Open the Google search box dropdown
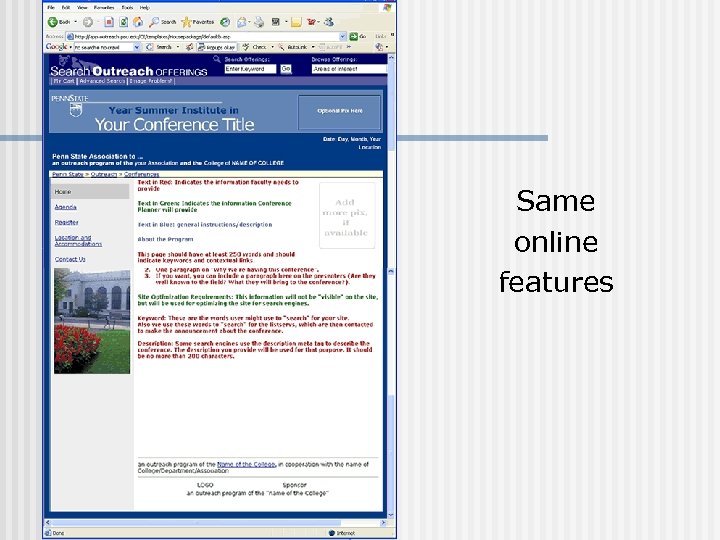 pyautogui.click(x=136, y=47)
